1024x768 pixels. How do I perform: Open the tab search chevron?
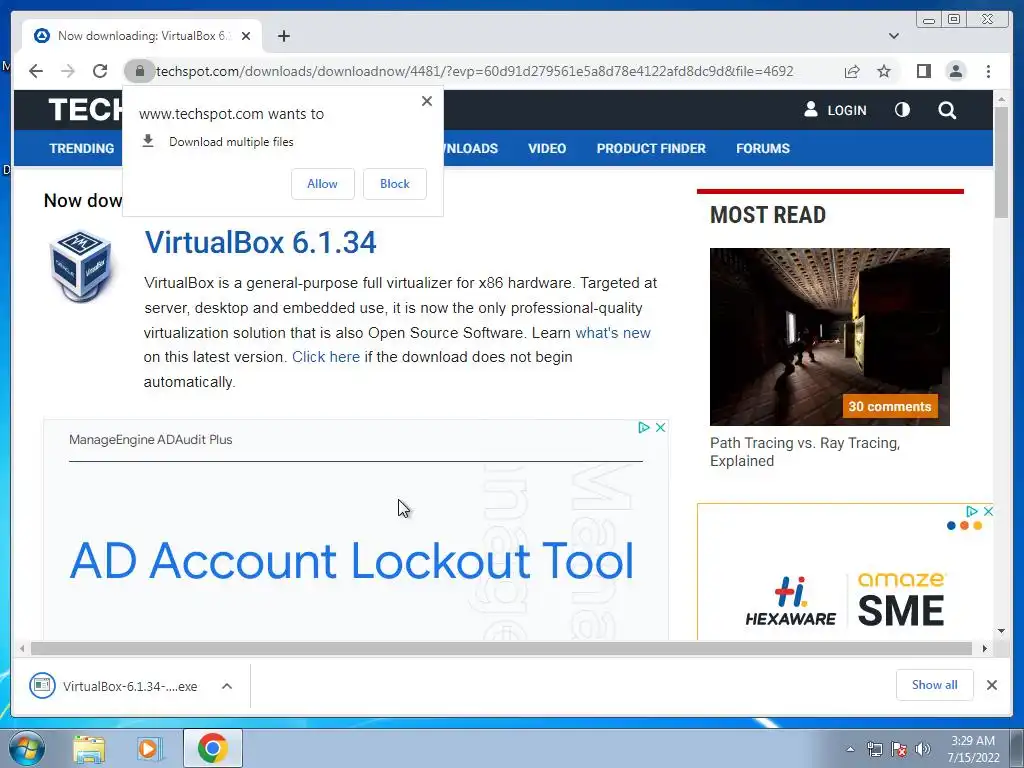(893, 36)
